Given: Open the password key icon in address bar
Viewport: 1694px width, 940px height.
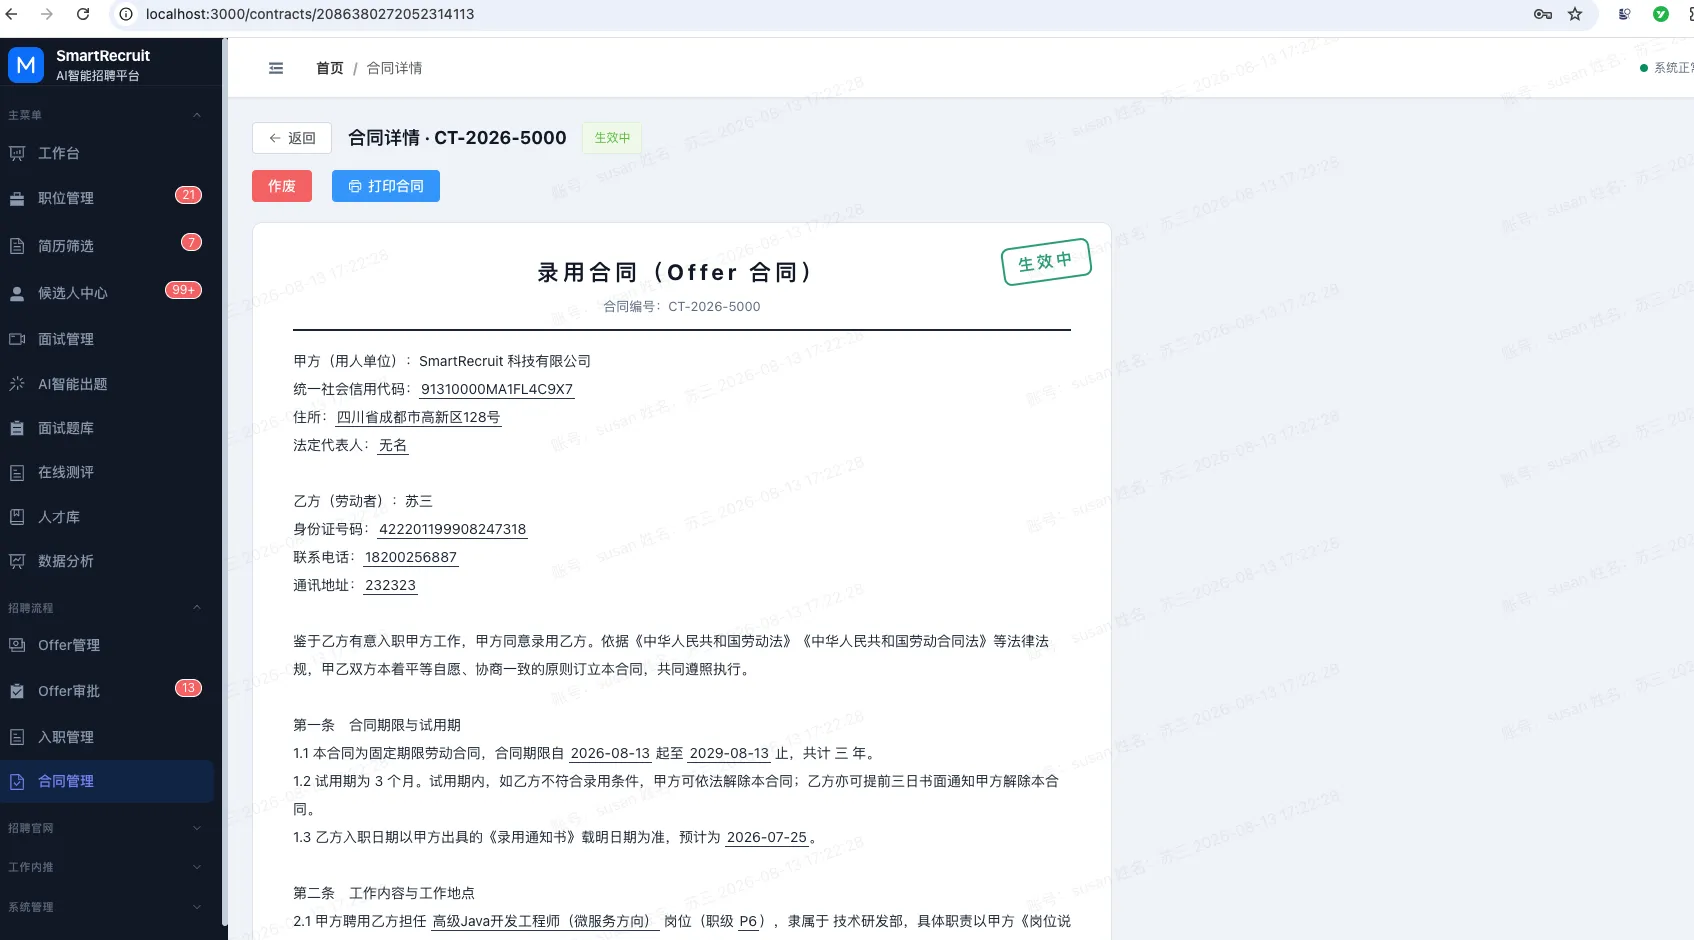Looking at the screenshot, I should 1543,14.
